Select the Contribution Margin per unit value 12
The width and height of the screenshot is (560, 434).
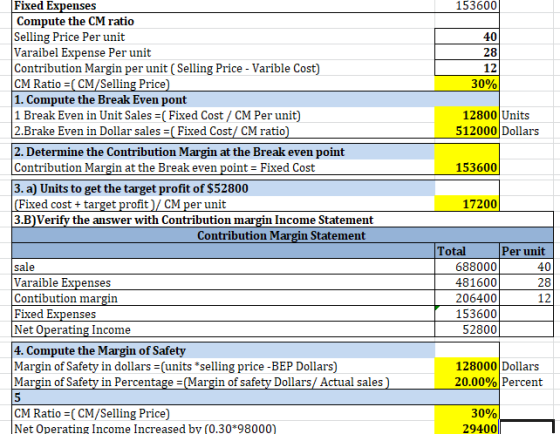467,68
